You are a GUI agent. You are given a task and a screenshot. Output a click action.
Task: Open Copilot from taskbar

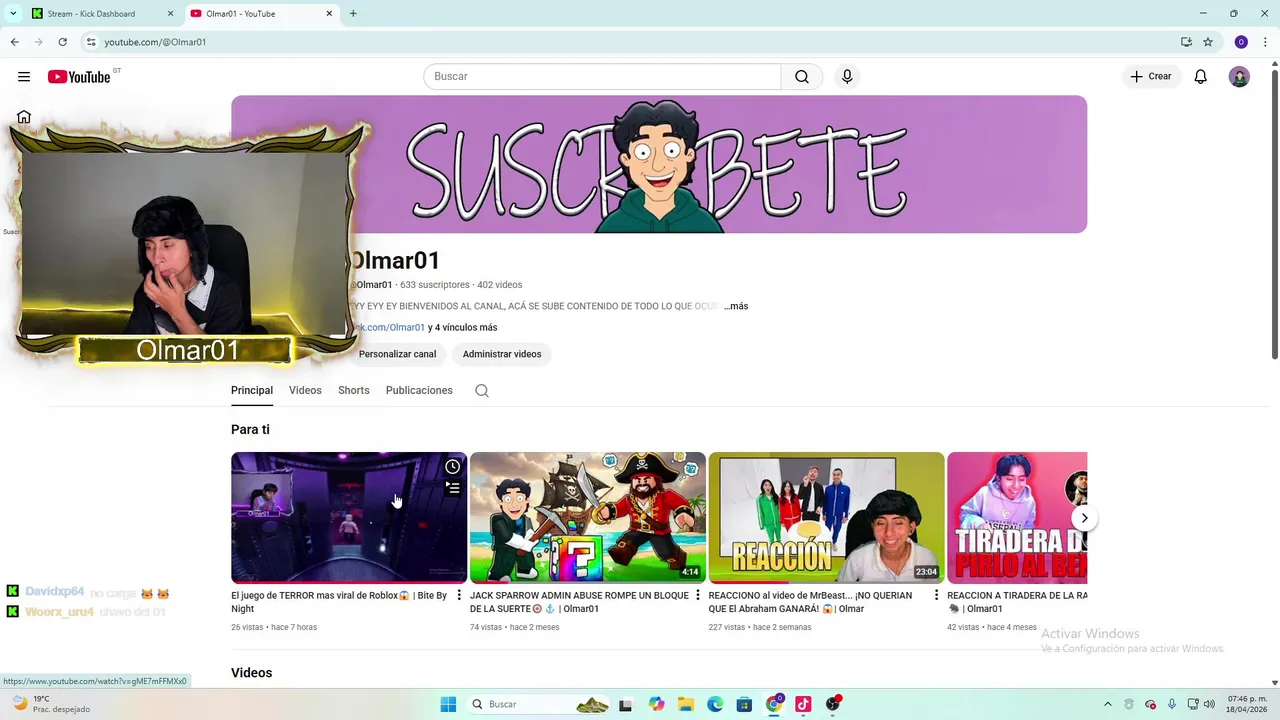pos(656,704)
